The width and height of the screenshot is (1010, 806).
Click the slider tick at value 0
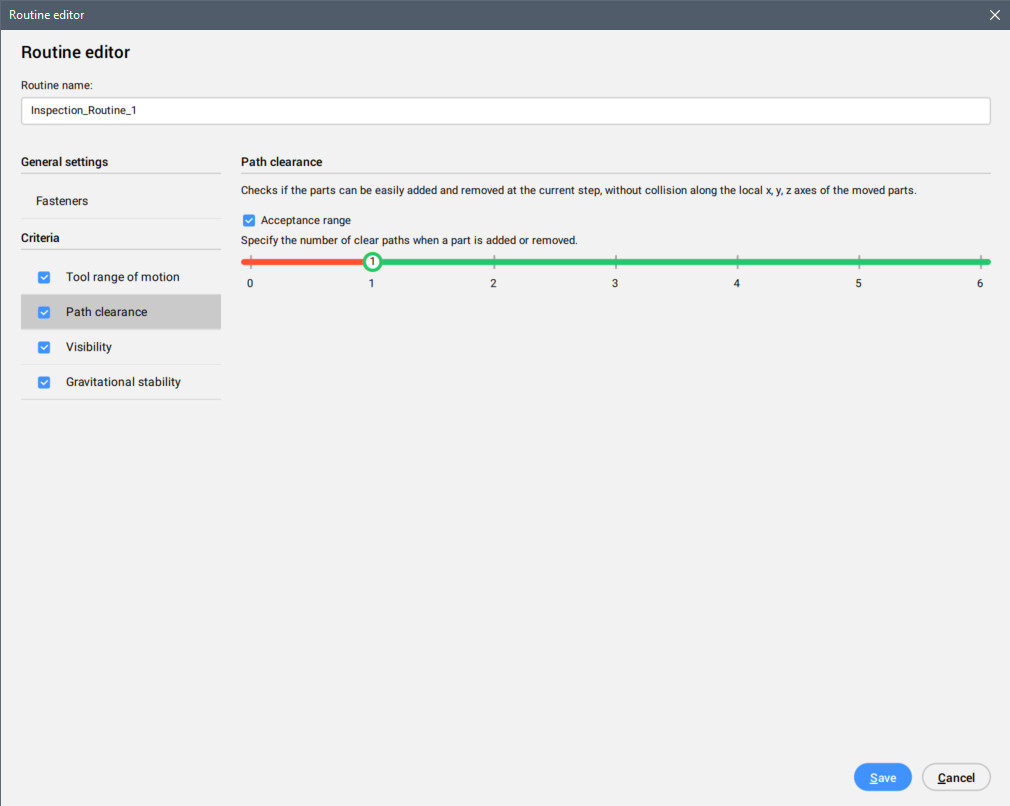[x=250, y=262]
